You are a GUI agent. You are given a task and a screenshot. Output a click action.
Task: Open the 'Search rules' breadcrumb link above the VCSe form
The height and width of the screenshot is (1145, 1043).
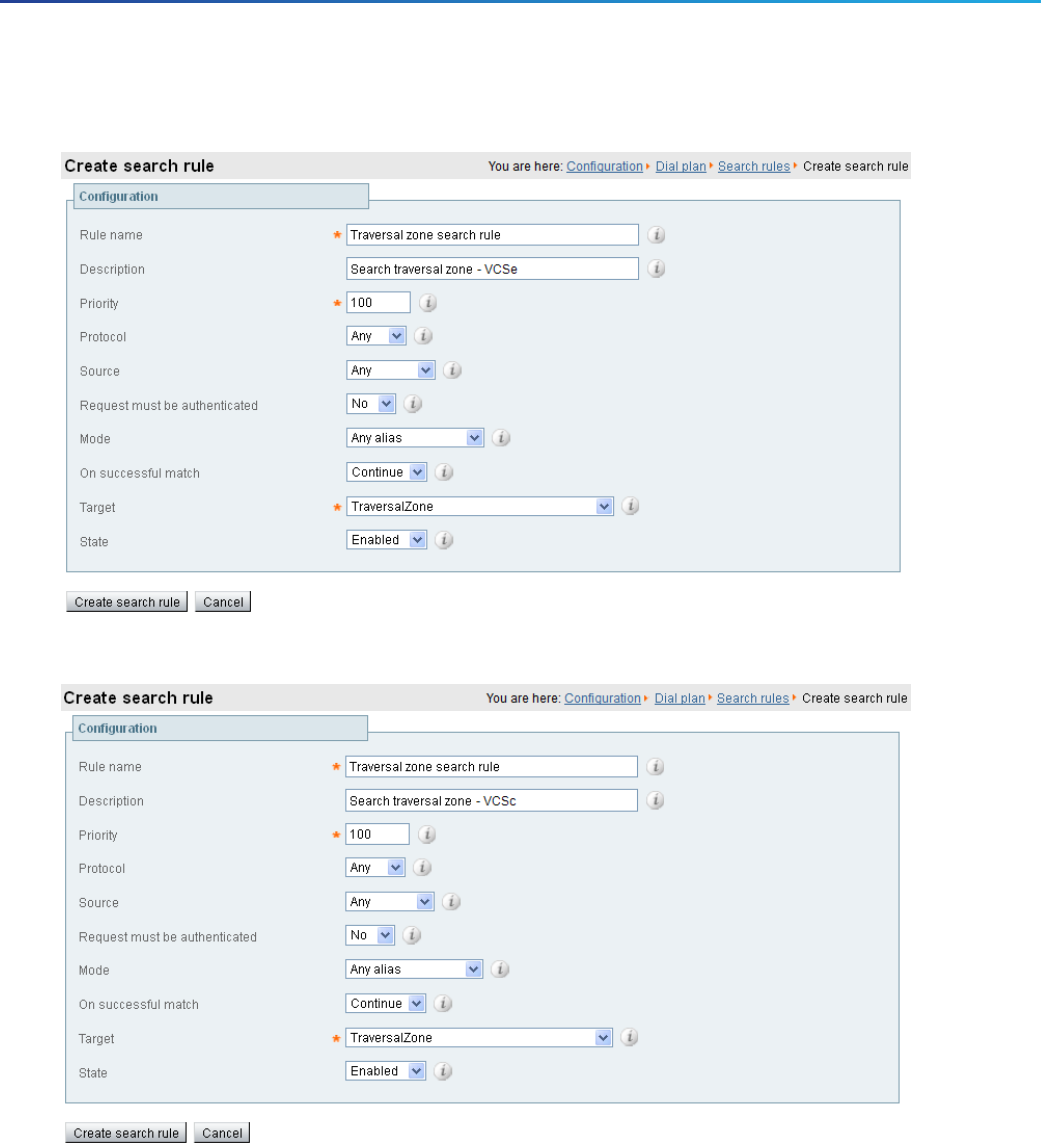tap(754, 166)
